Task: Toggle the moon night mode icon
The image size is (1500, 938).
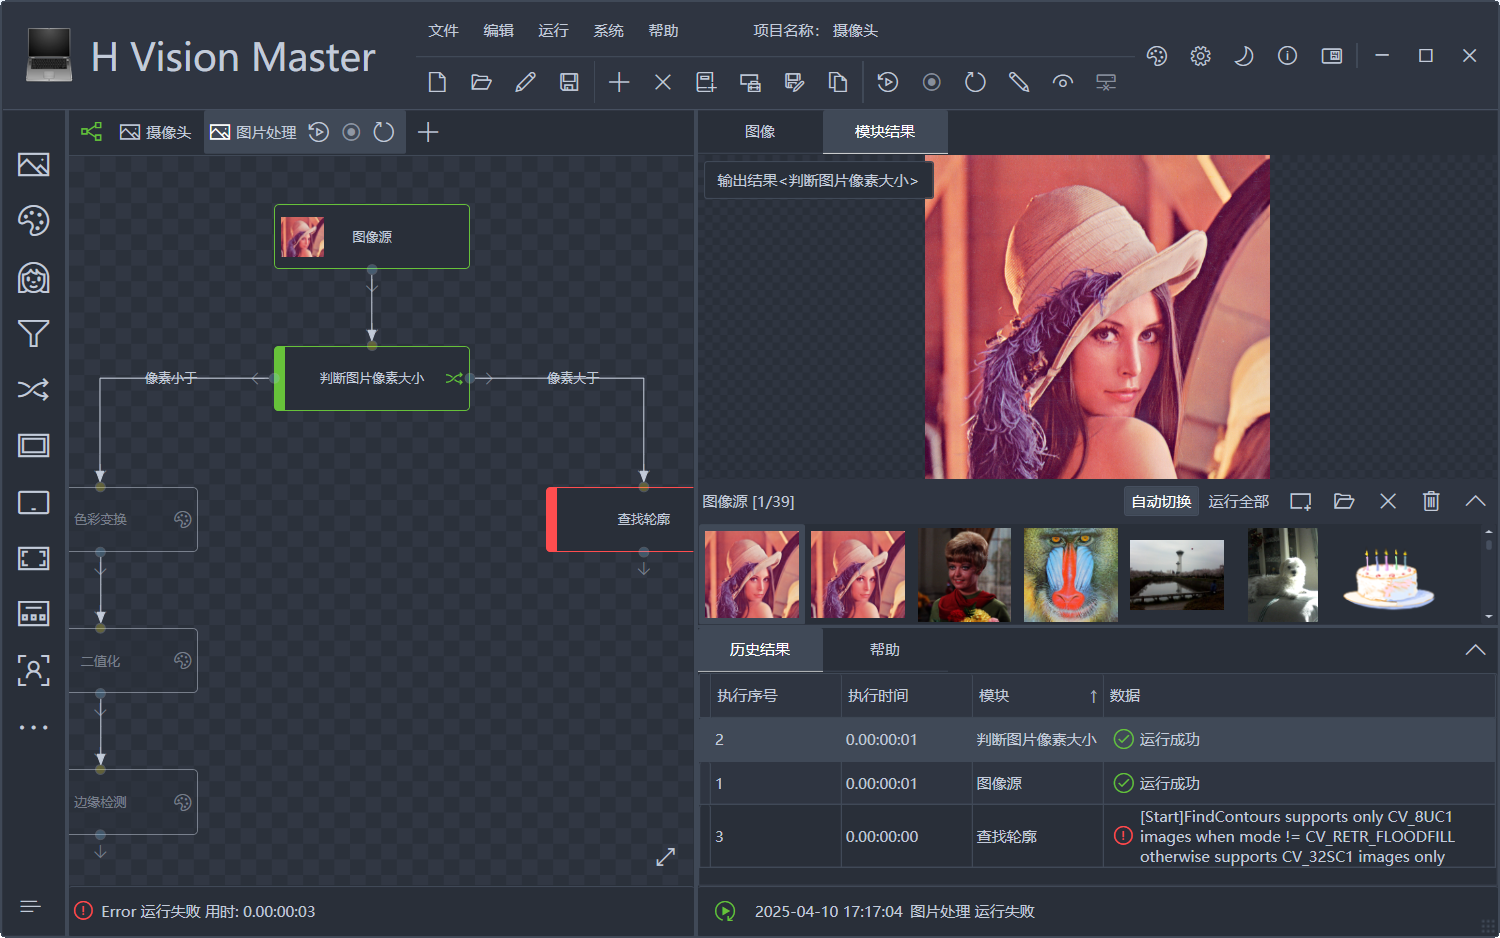Action: coord(1244,56)
